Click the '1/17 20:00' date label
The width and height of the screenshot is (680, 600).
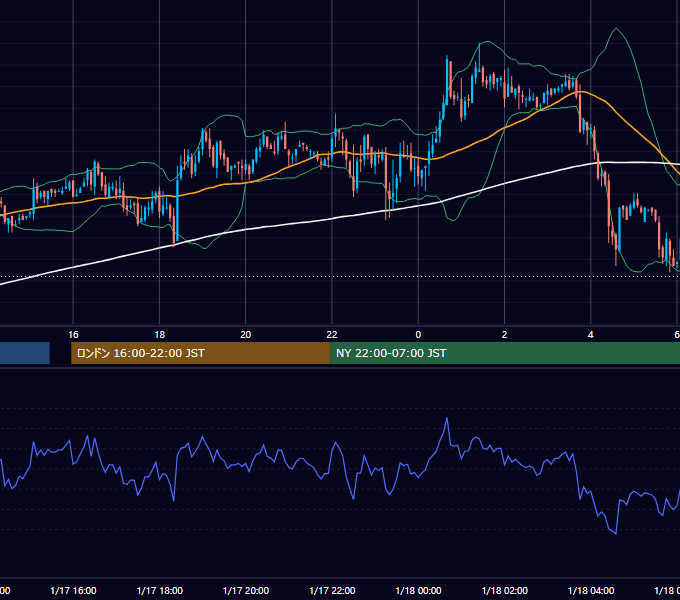(245, 590)
